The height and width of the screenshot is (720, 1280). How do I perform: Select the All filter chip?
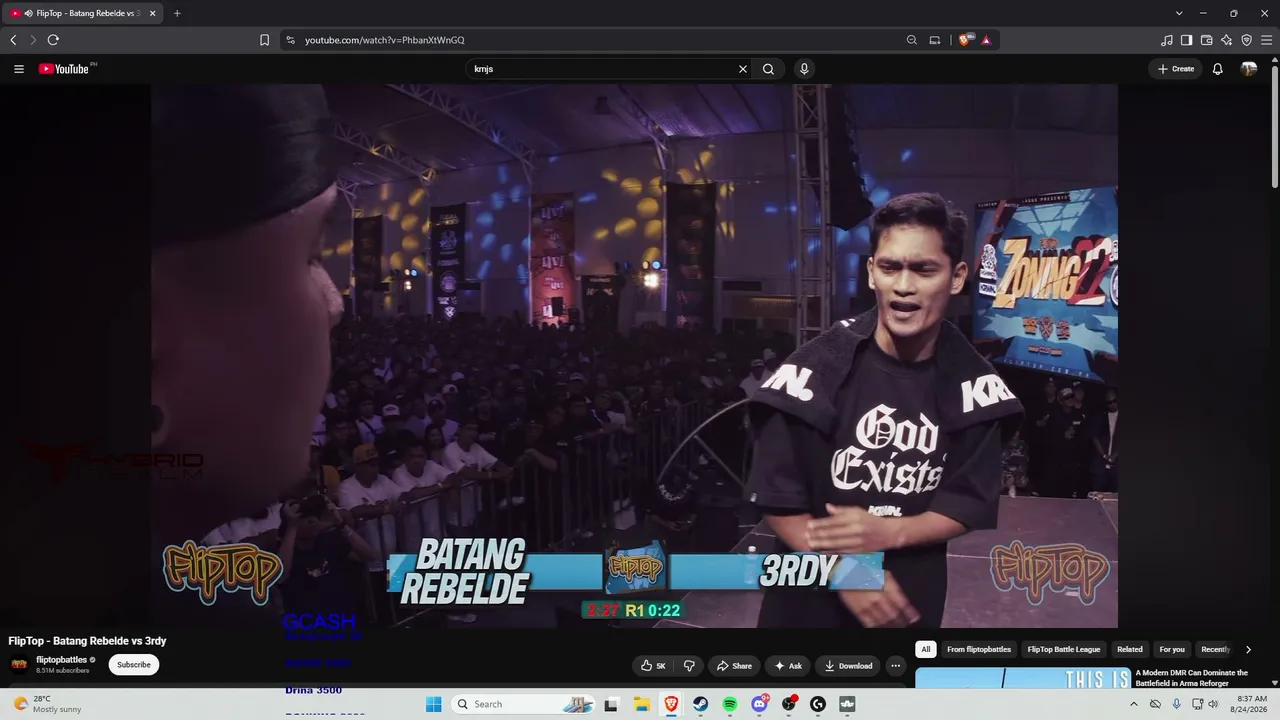click(926, 649)
